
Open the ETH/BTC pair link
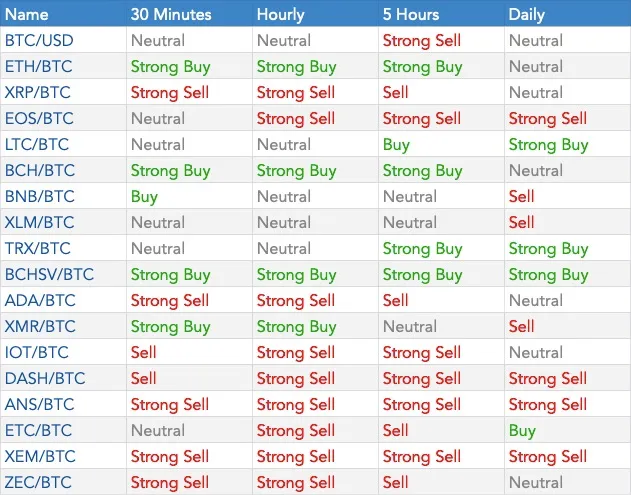39,66
